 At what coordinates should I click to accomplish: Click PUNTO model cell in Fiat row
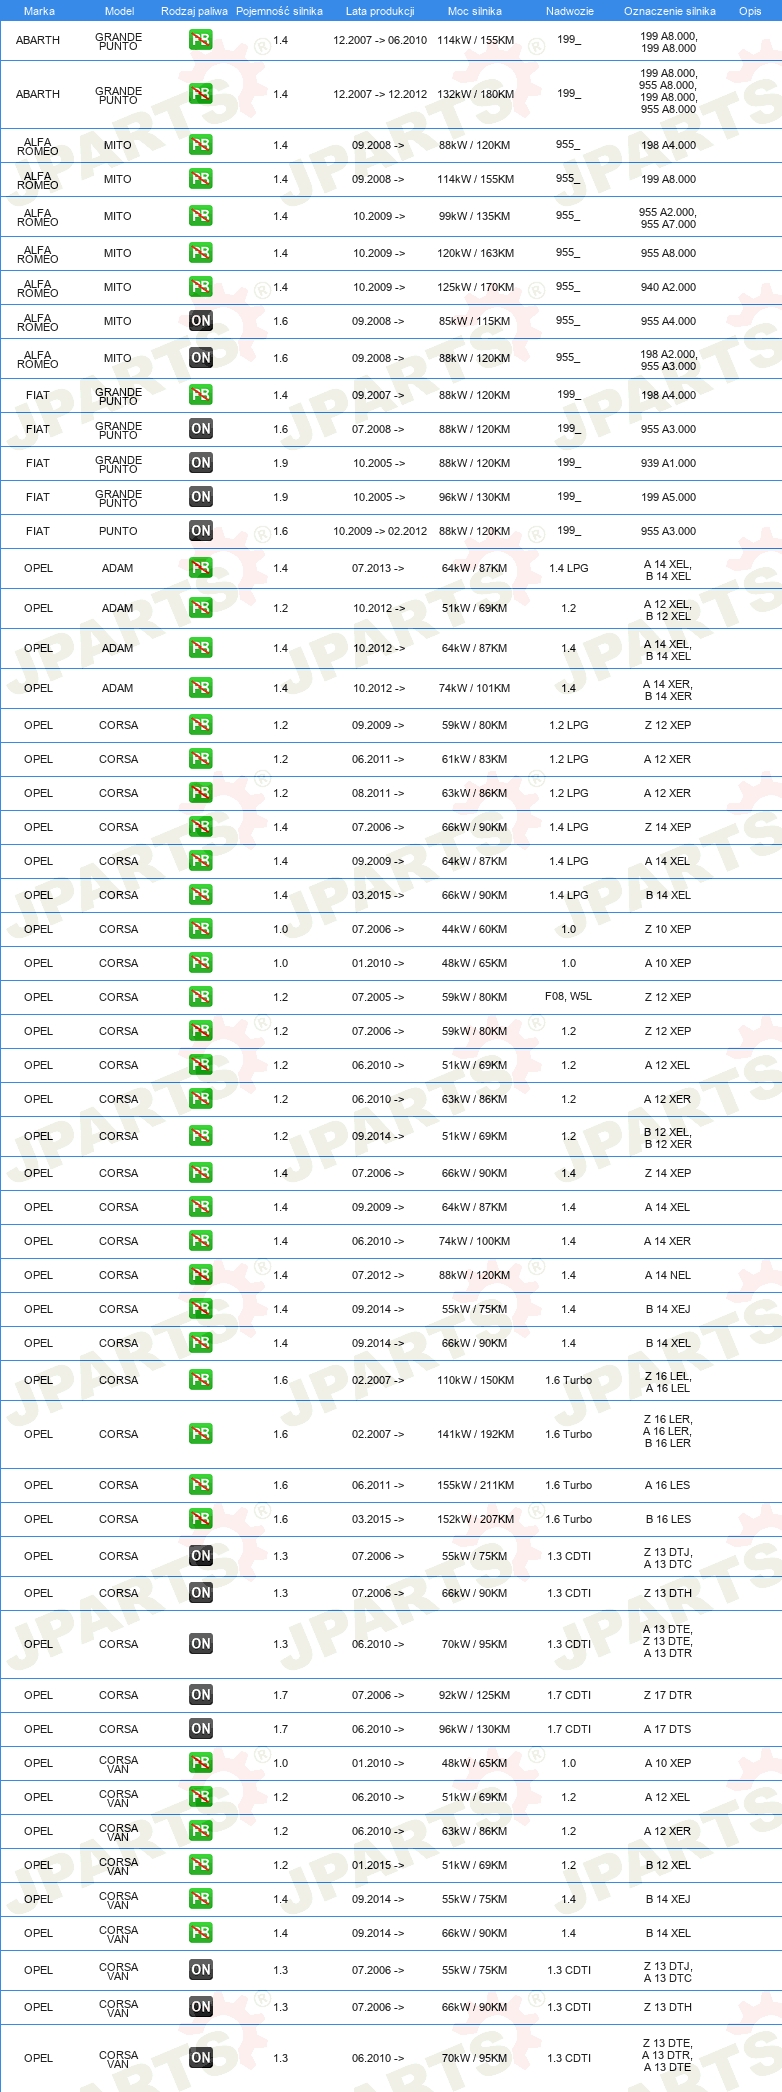tap(118, 531)
